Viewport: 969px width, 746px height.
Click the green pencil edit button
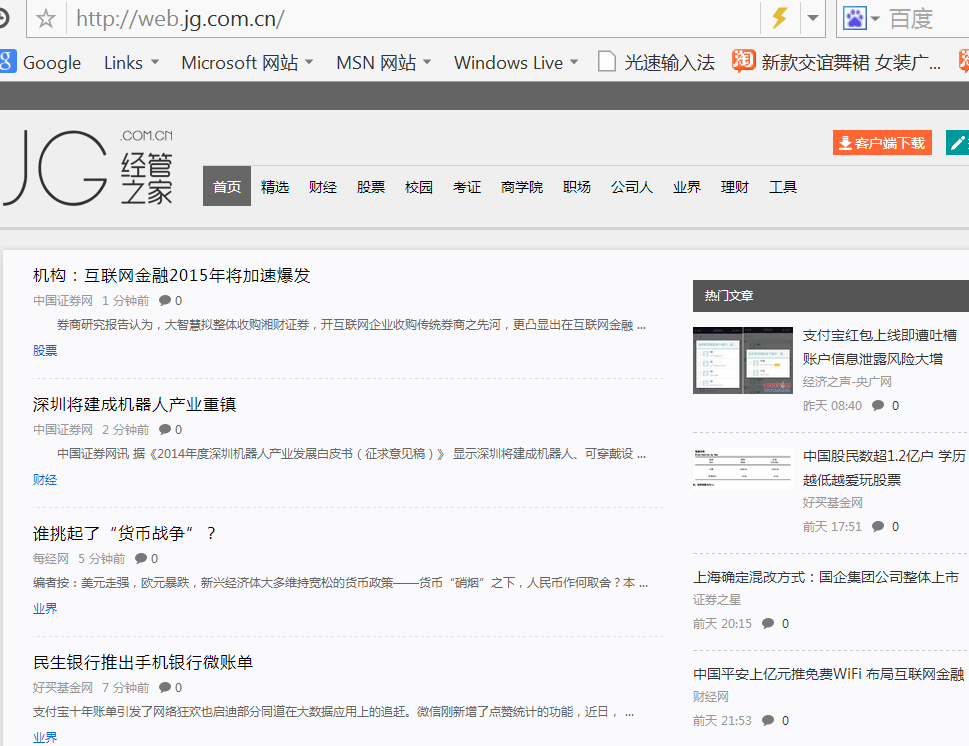coord(958,143)
